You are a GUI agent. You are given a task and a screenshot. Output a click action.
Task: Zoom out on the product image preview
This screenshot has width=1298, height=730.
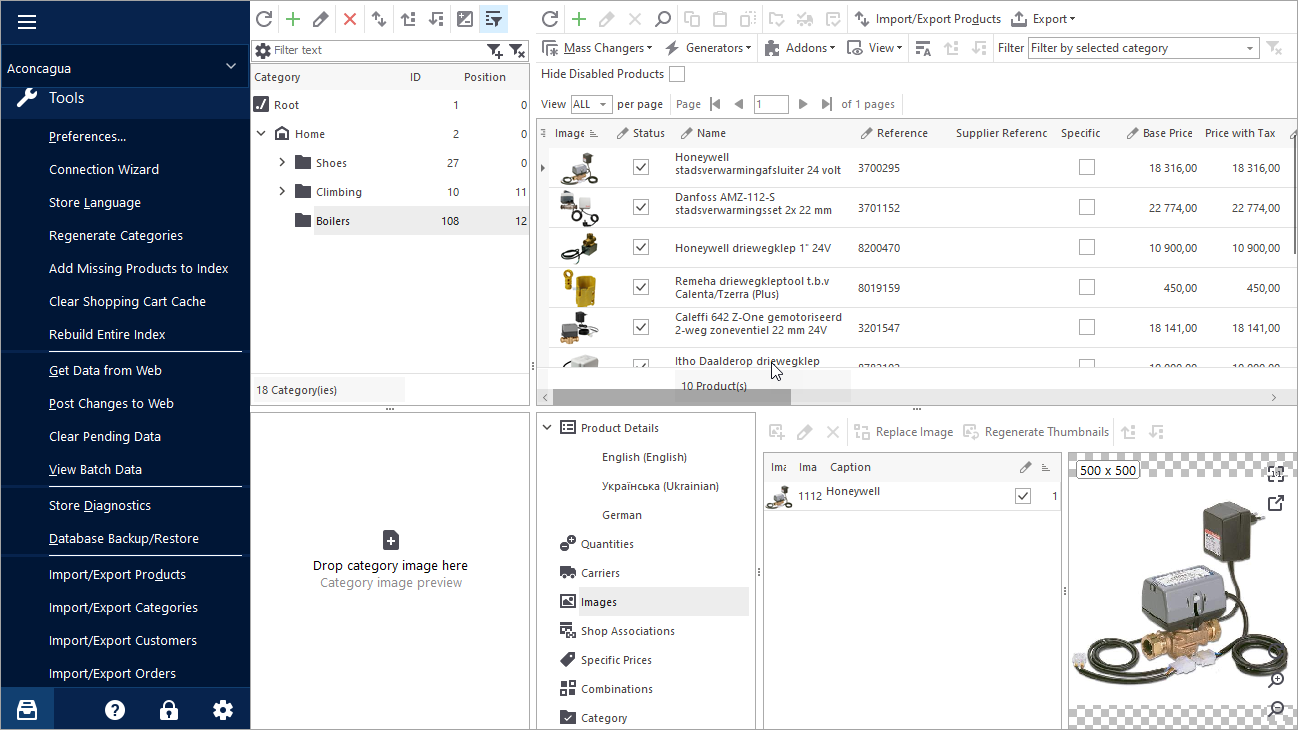(x=1276, y=709)
